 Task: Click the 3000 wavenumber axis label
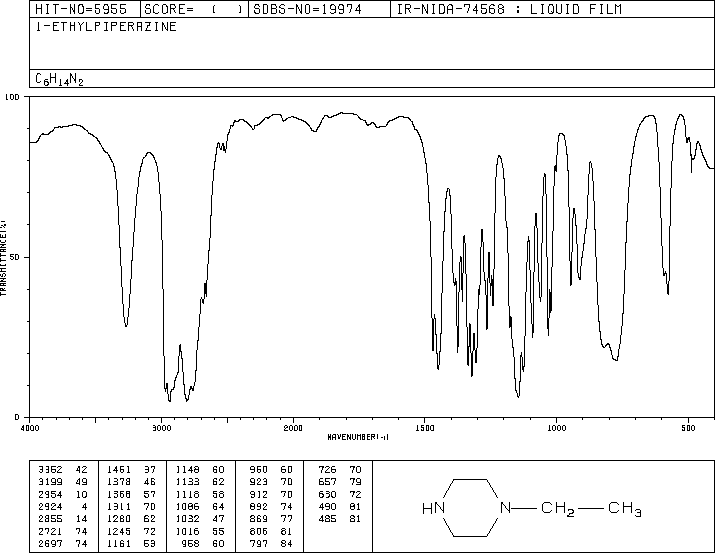coord(161,428)
